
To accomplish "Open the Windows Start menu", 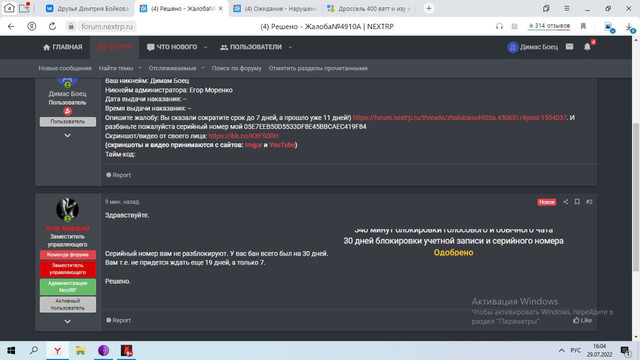I will click(x=11, y=350).
